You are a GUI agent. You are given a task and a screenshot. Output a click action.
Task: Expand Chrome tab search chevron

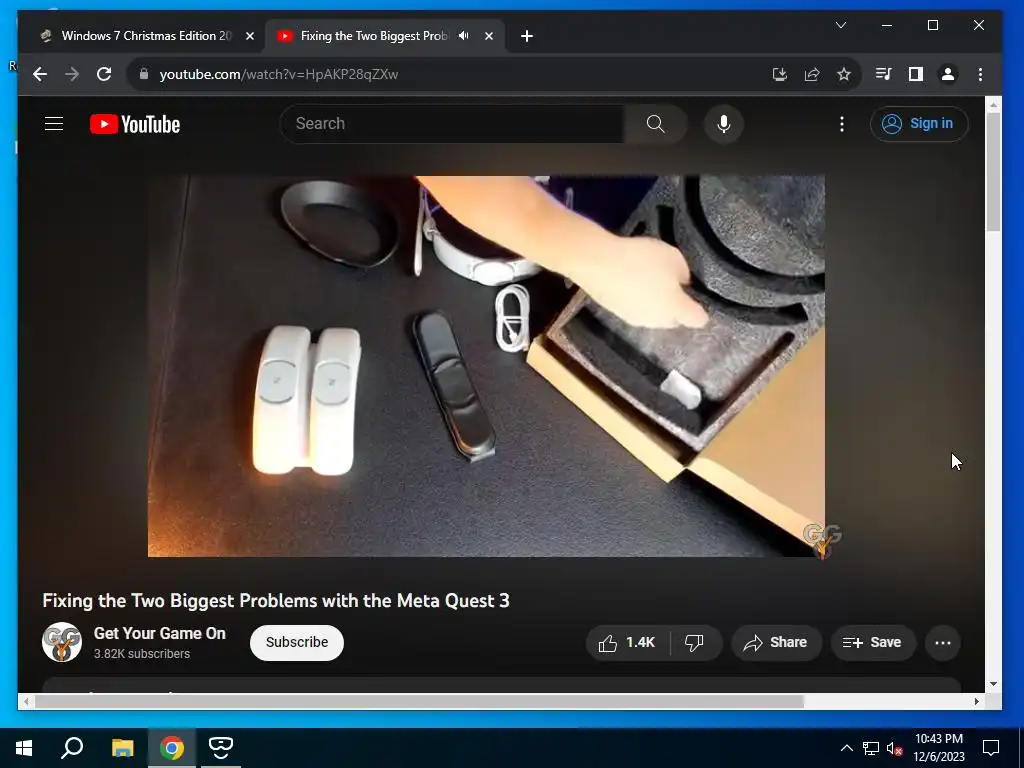[x=841, y=25]
